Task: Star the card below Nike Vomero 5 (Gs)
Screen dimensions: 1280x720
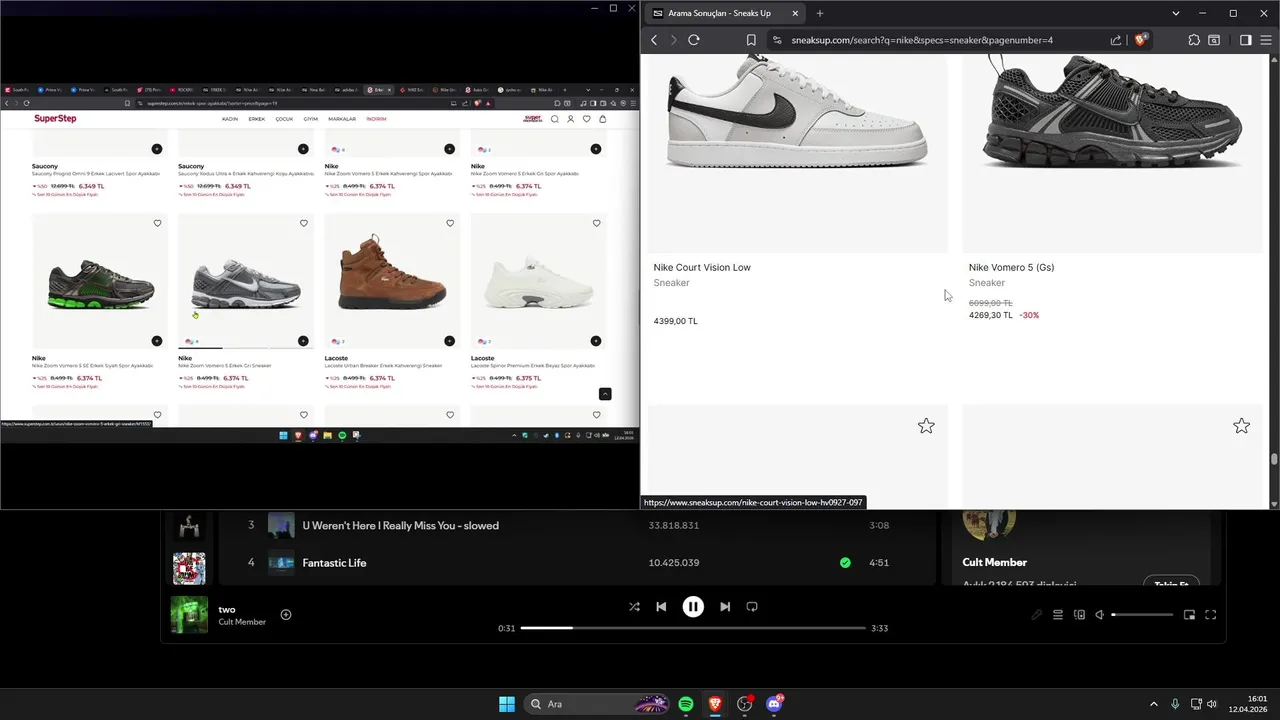Action: [1241, 426]
